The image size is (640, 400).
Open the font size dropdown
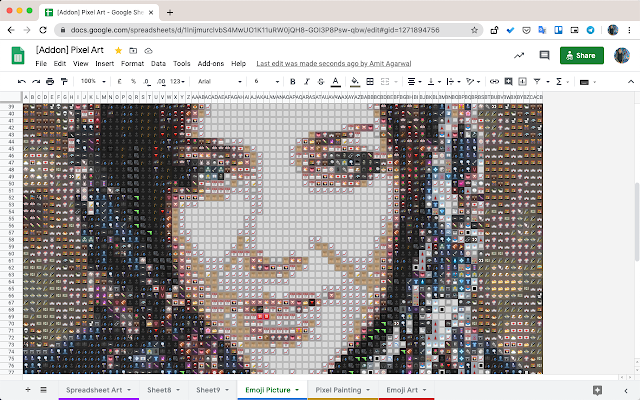(267, 82)
